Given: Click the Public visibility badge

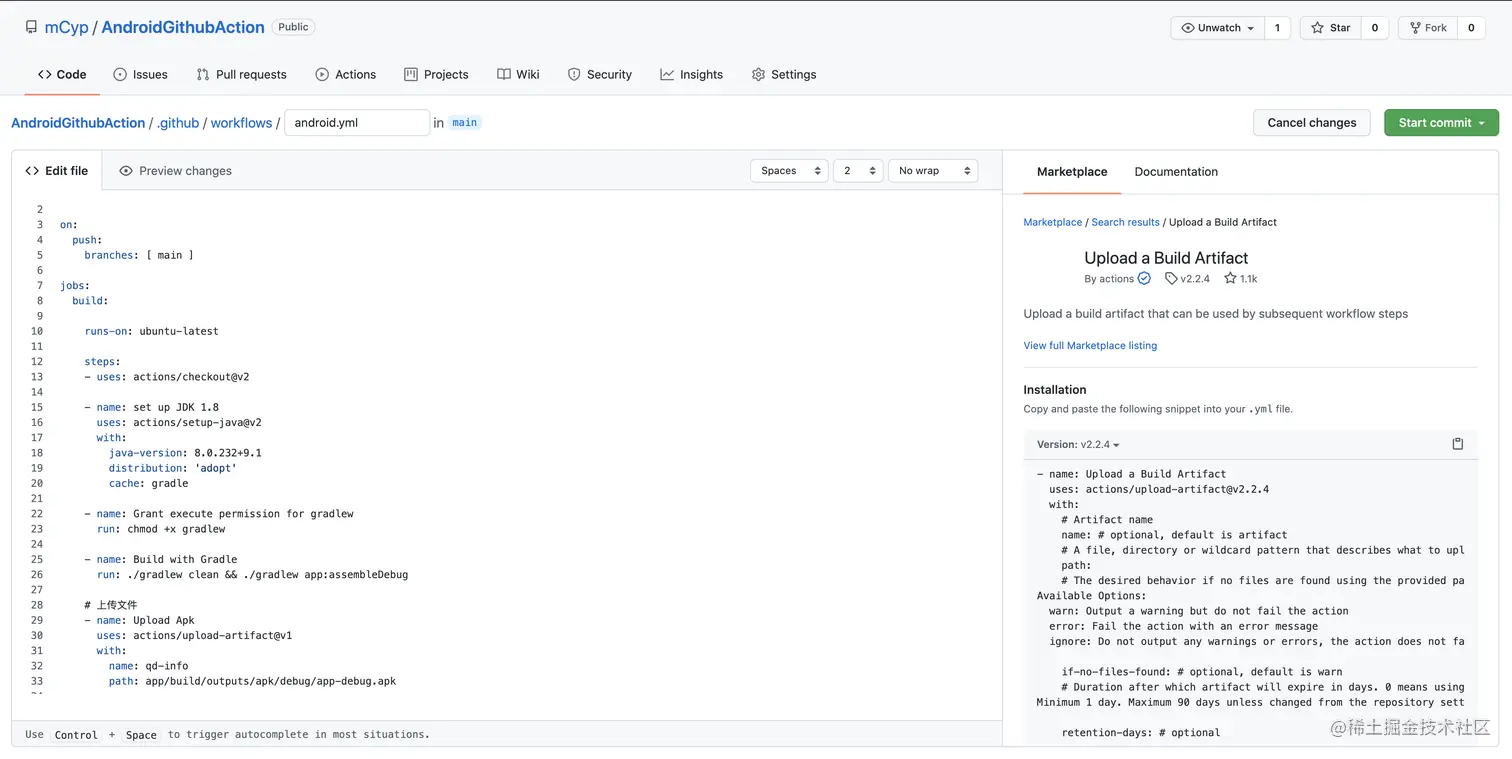Looking at the screenshot, I should (293, 27).
